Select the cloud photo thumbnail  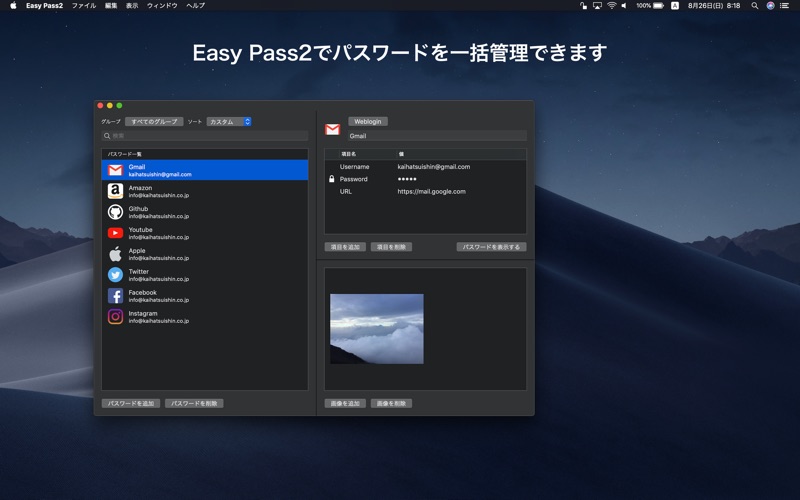[x=377, y=329]
